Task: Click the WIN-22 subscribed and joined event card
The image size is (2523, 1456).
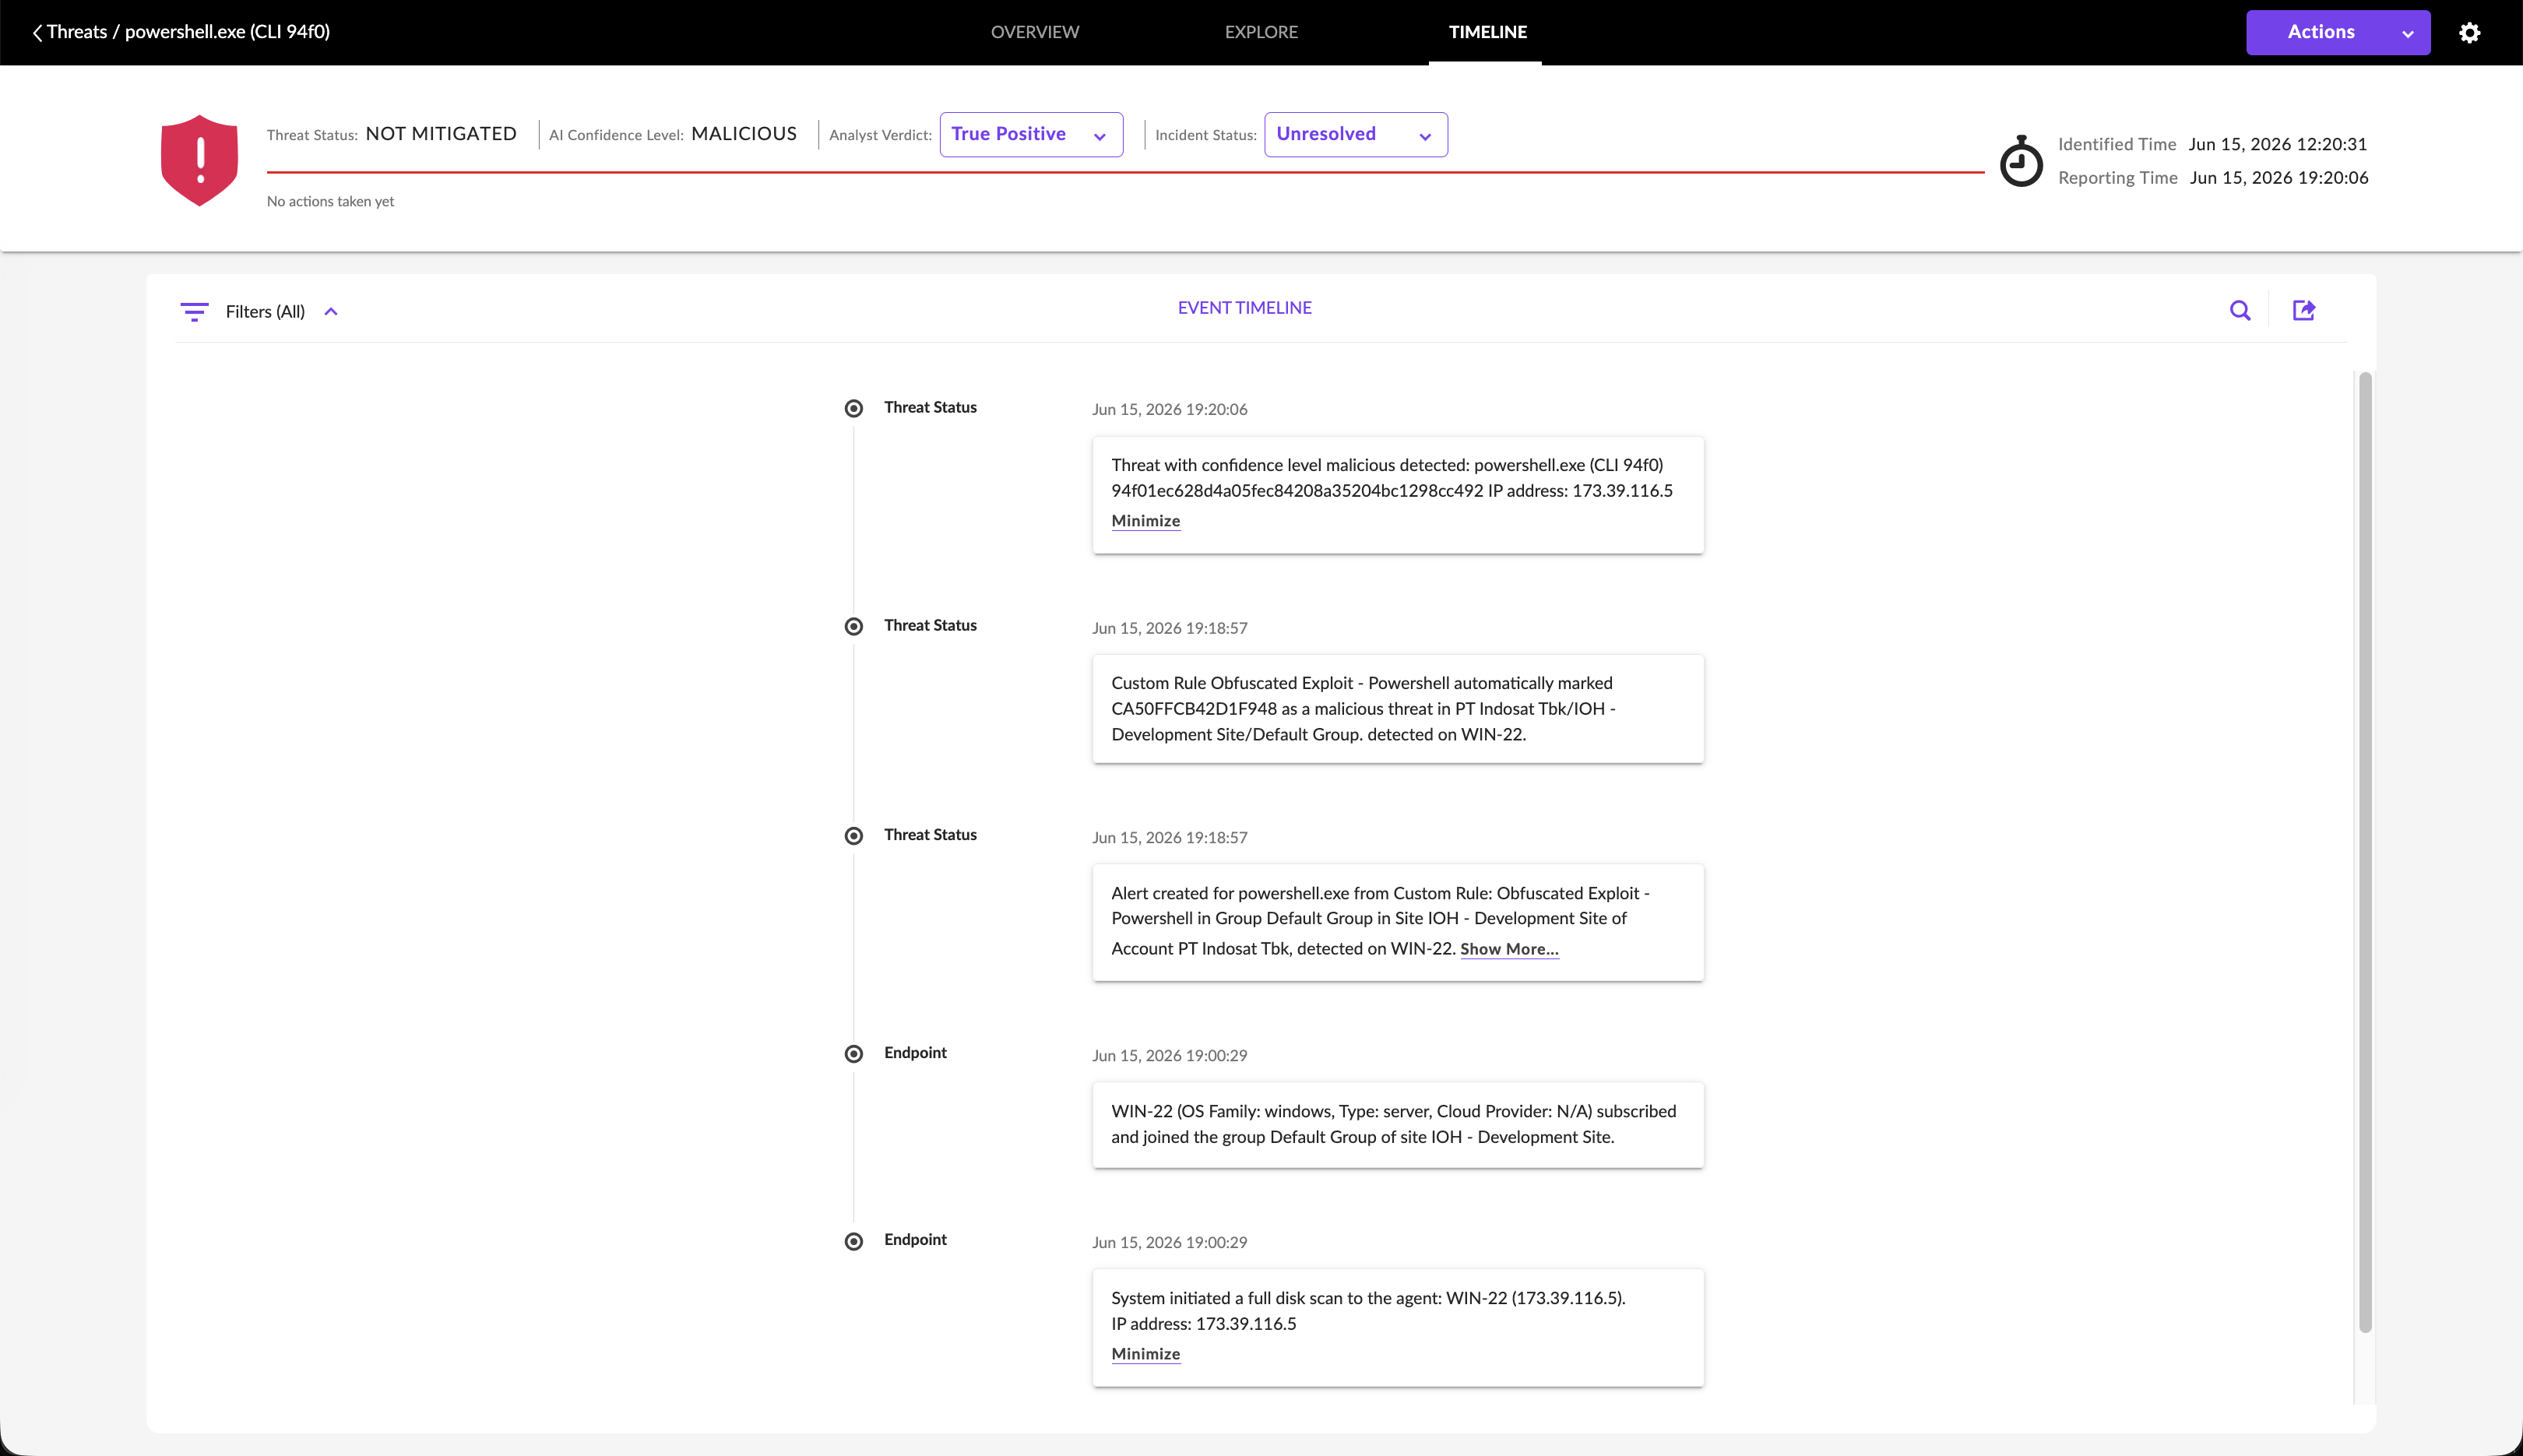Action: point(1398,1125)
